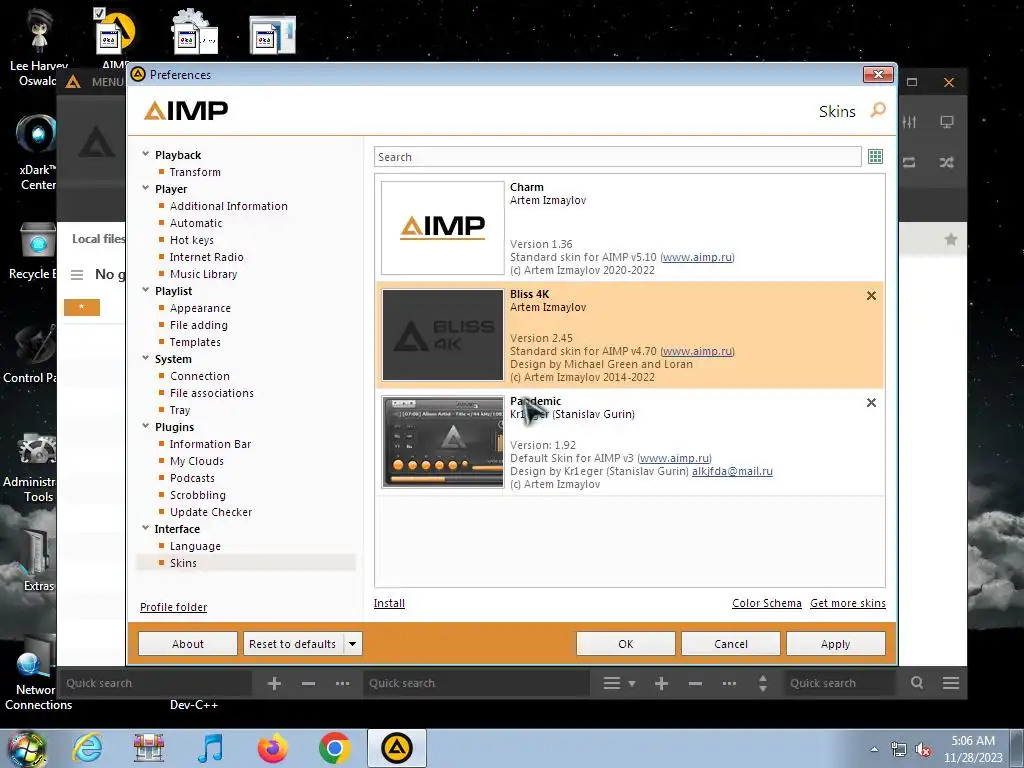Screen dimensions: 1024x768
Task: Switch skin list view with grid icon
Action: pyautogui.click(x=875, y=157)
